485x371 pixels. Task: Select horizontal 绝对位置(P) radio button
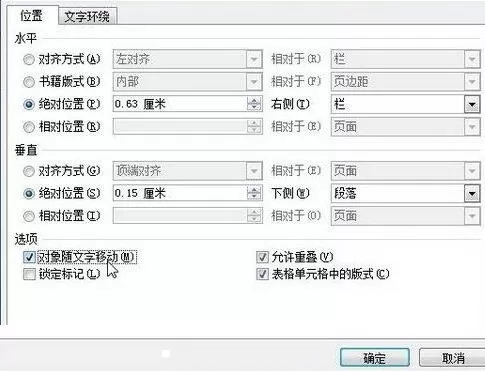pyautogui.click(x=29, y=104)
